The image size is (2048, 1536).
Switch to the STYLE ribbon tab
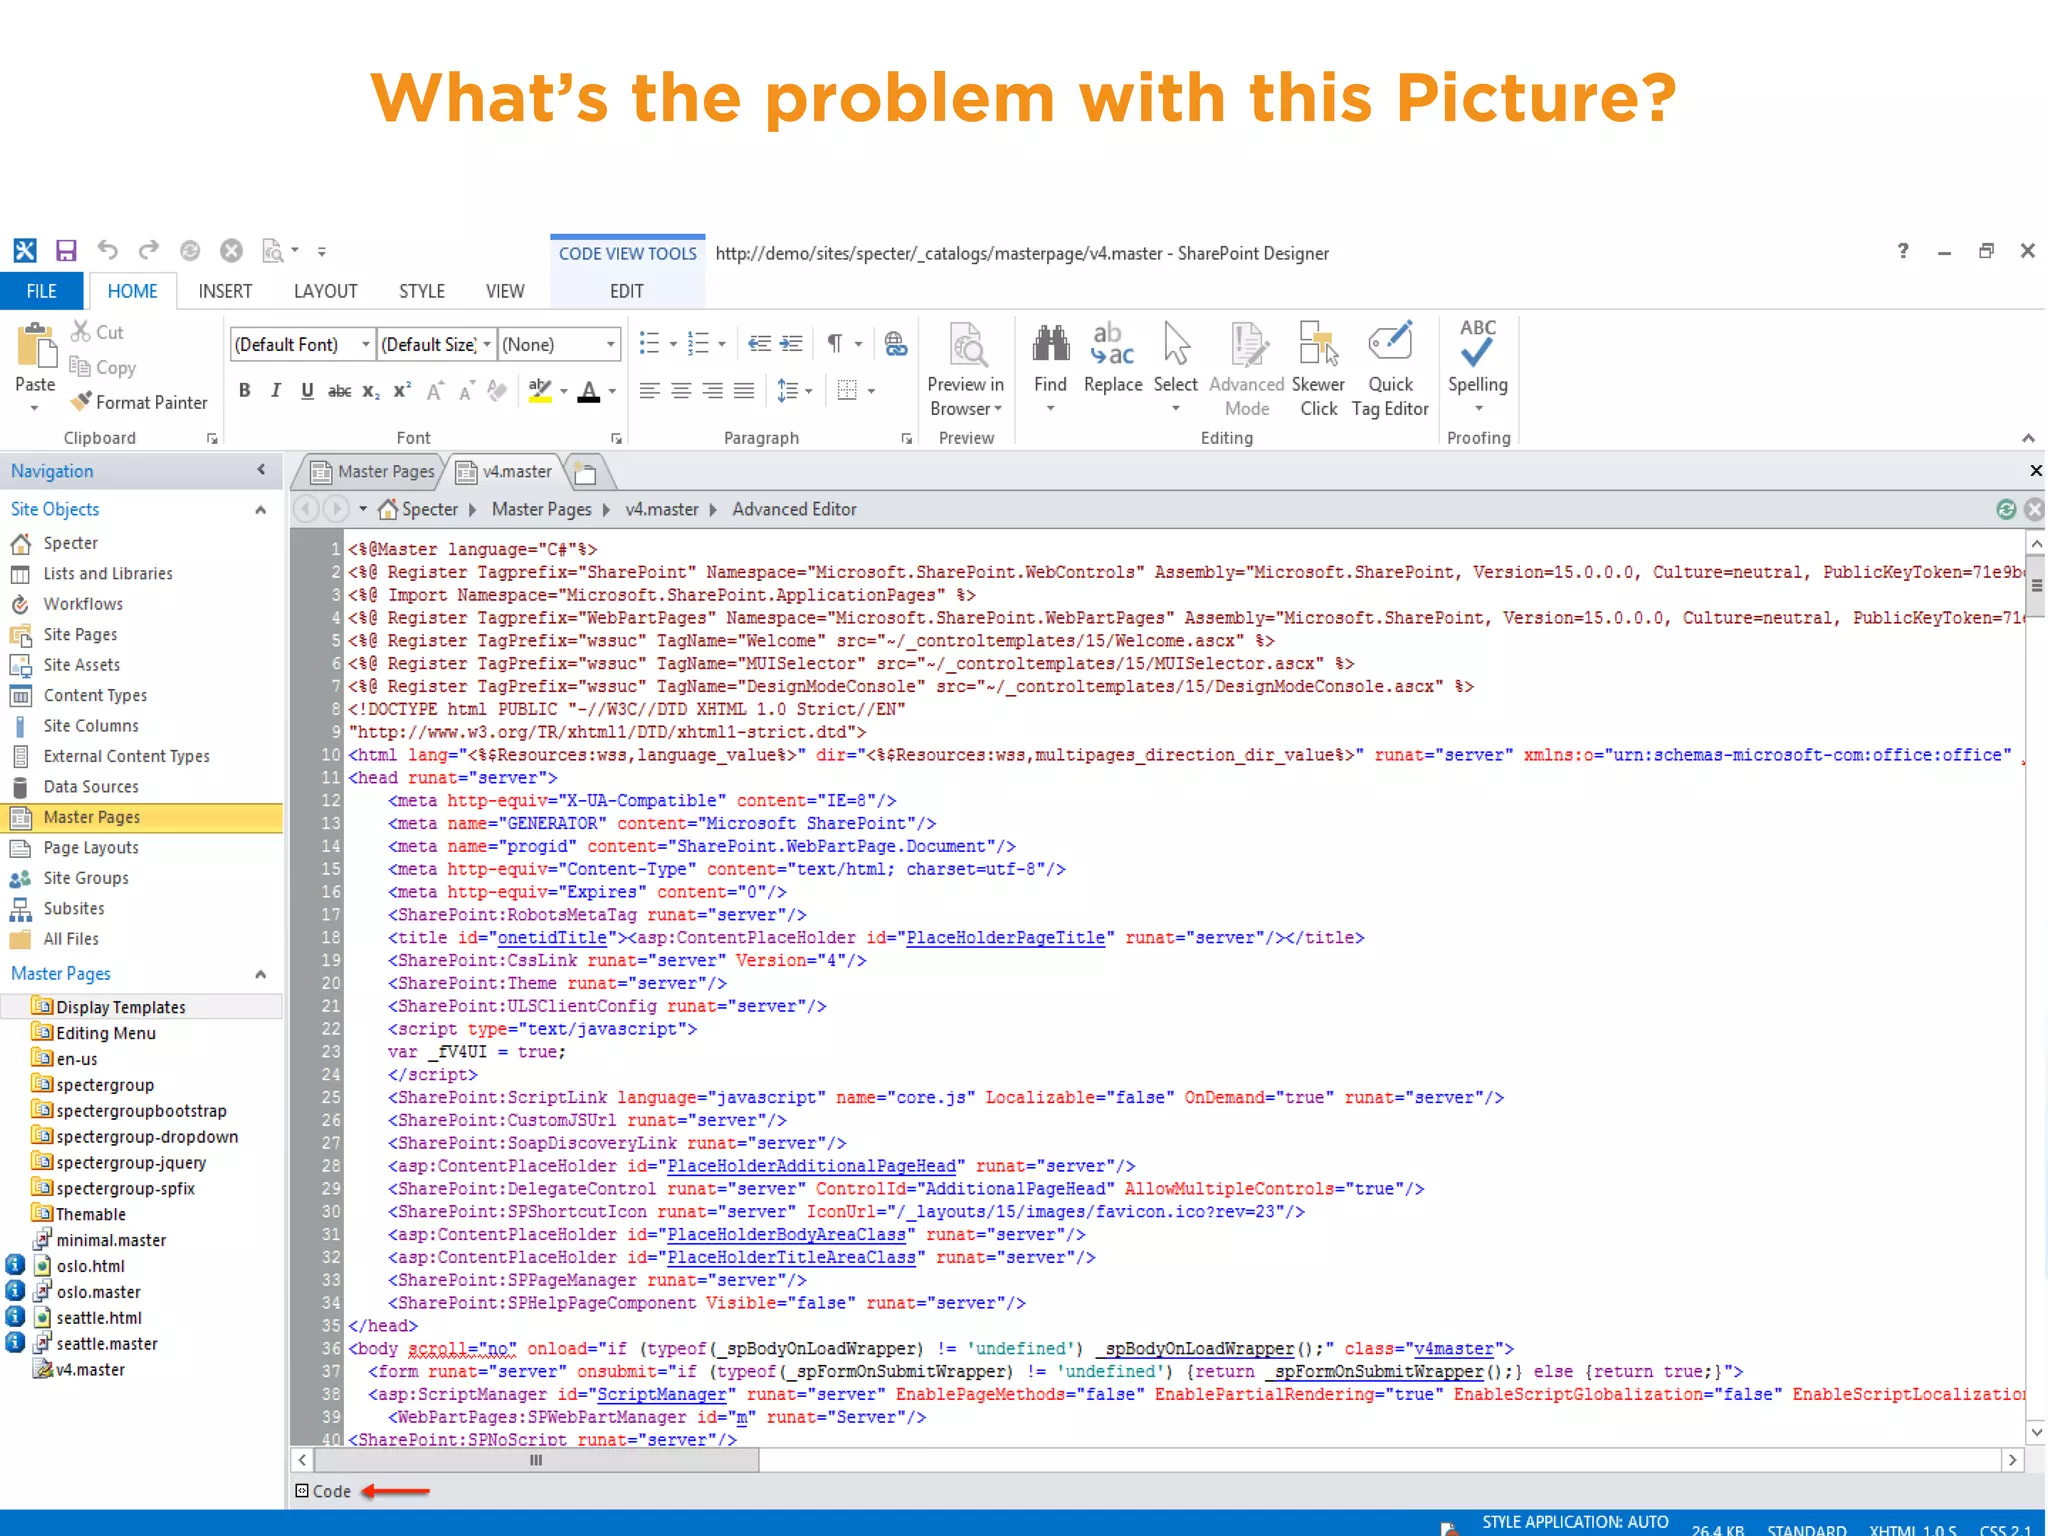421,291
